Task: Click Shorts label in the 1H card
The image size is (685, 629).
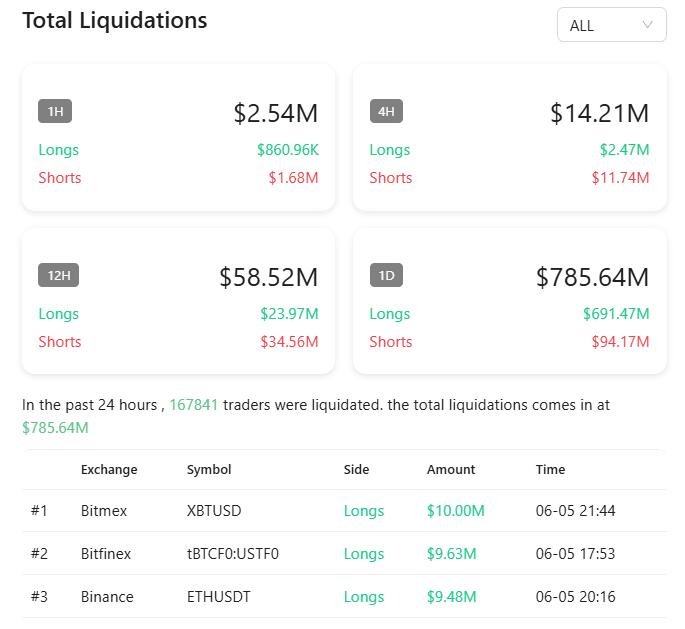Action: pyautogui.click(x=60, y=178)
